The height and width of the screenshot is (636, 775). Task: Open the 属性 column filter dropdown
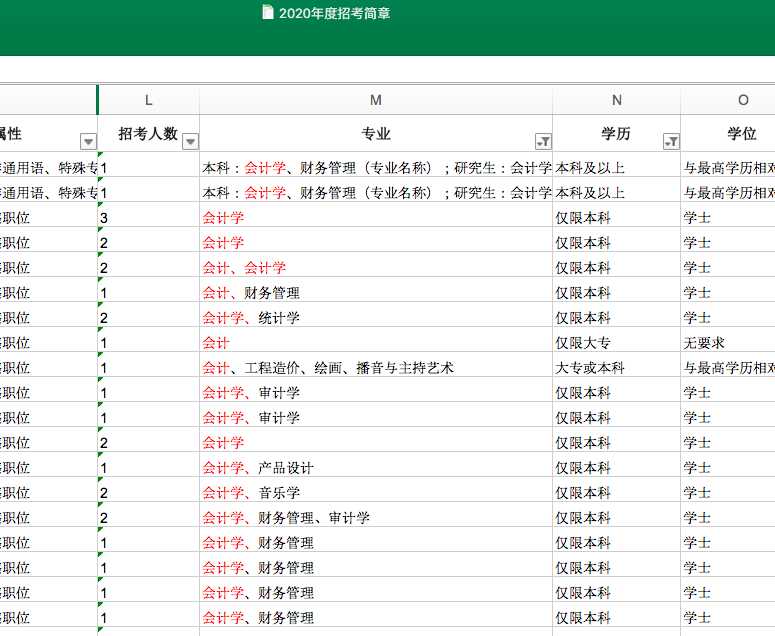pos(88,142)
